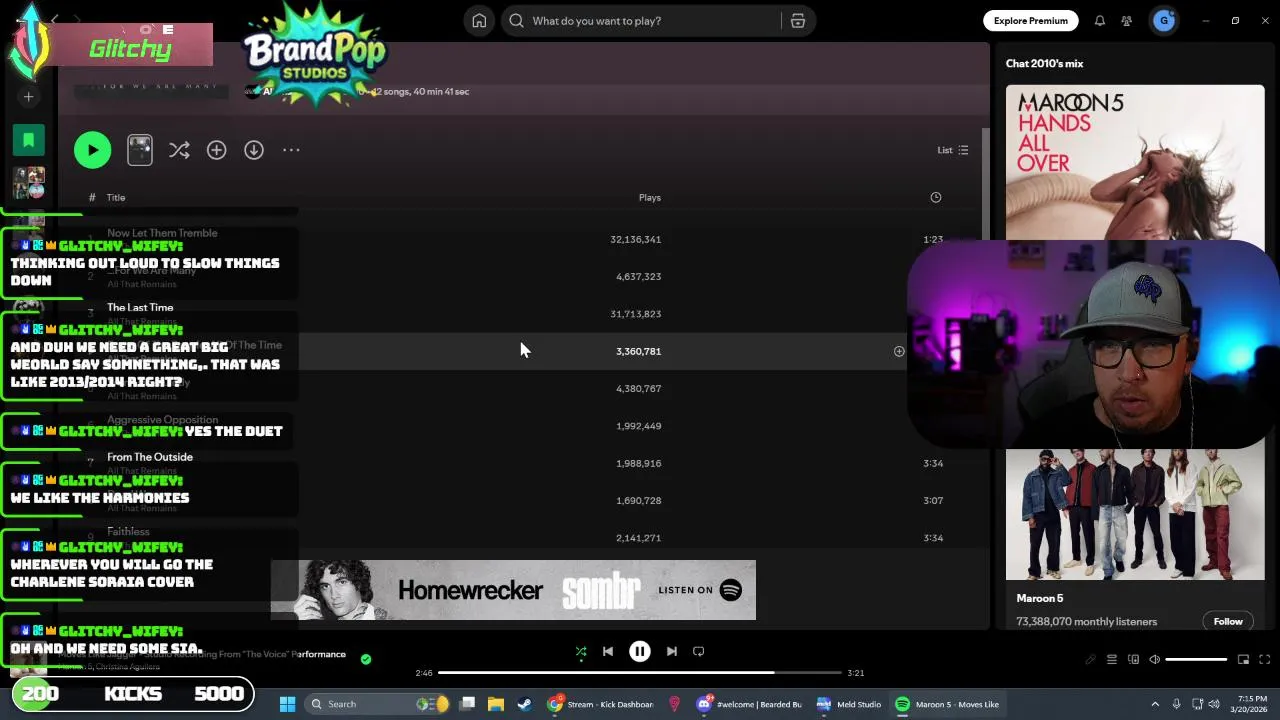
Task: Go back with the left navigation arrow
Action: coord(55,20)
